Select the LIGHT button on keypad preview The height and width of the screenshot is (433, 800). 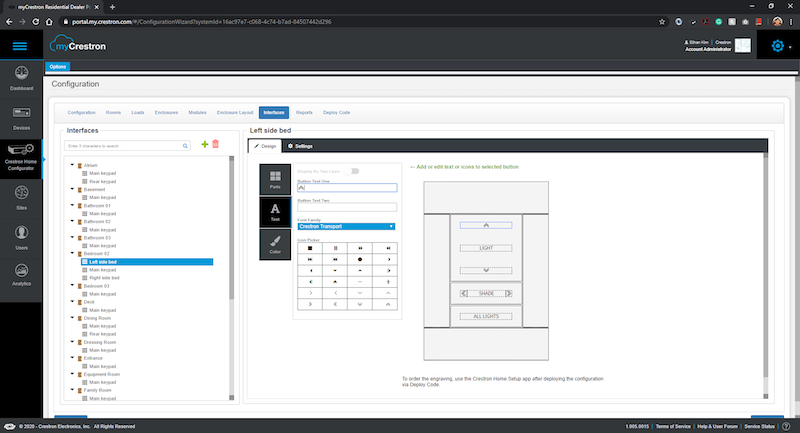[x=486, y=248]
